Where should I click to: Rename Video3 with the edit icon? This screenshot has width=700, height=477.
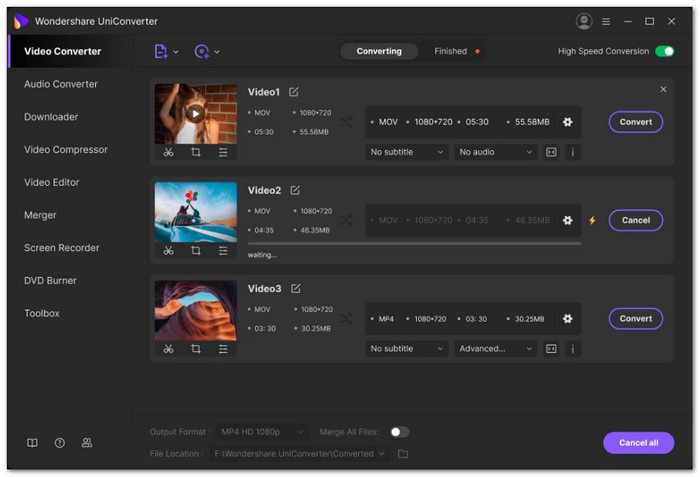(296, 289)
